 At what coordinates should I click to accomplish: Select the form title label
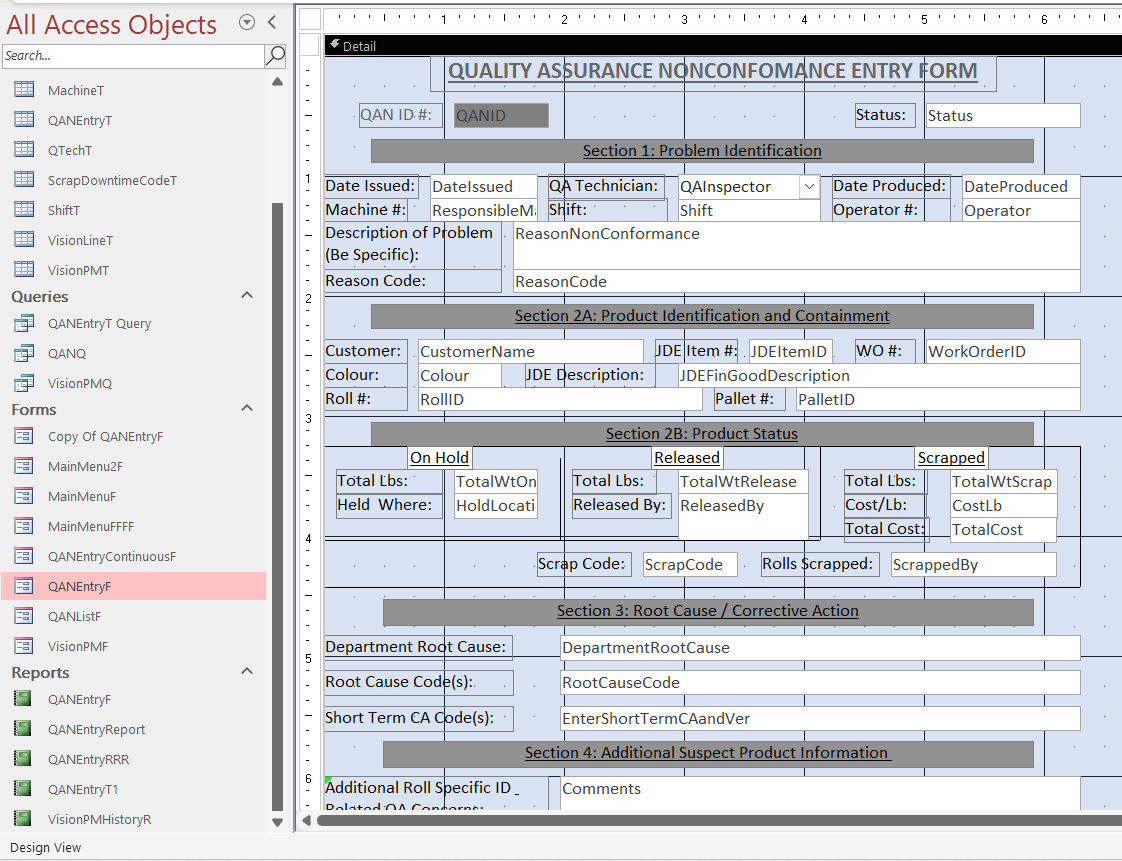click(713, 72)
